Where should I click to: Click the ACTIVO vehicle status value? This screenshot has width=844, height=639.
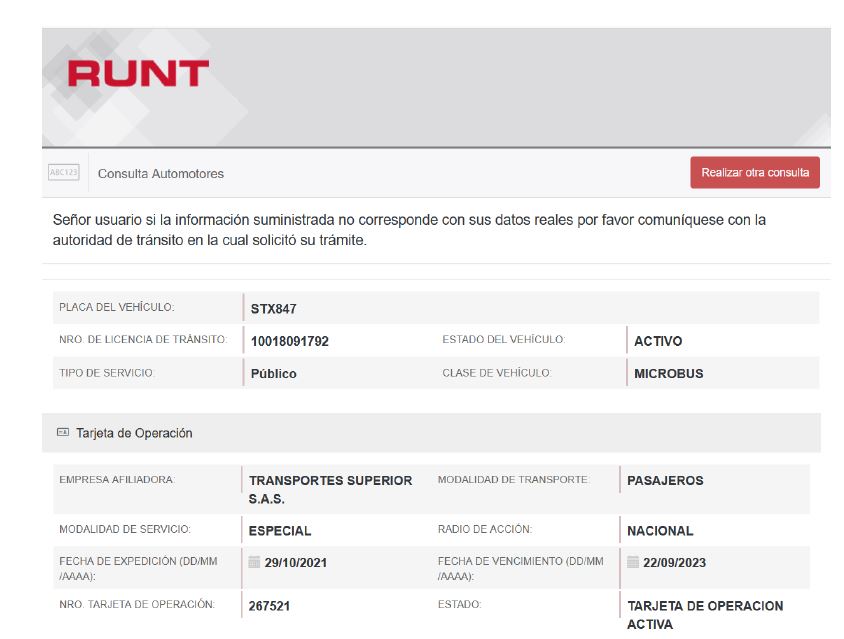pyautogui.click(x=658, y=341)
